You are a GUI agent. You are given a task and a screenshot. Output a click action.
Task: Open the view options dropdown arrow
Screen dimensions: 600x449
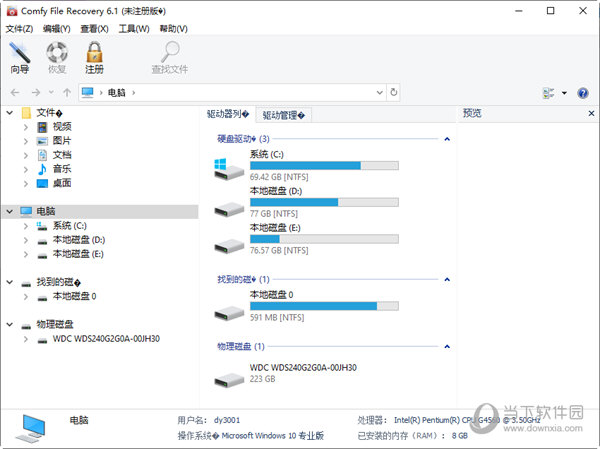[564, 93]
